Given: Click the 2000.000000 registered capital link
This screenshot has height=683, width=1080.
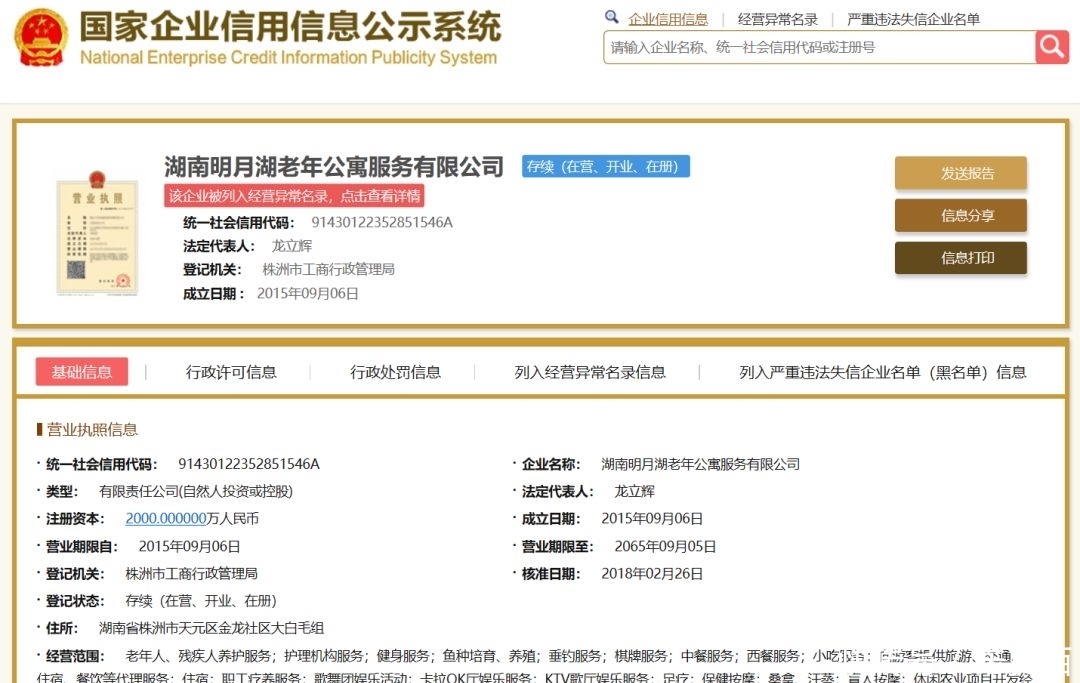Looking at the screenshot, I should pyautogui.click(x=165, y=518).
